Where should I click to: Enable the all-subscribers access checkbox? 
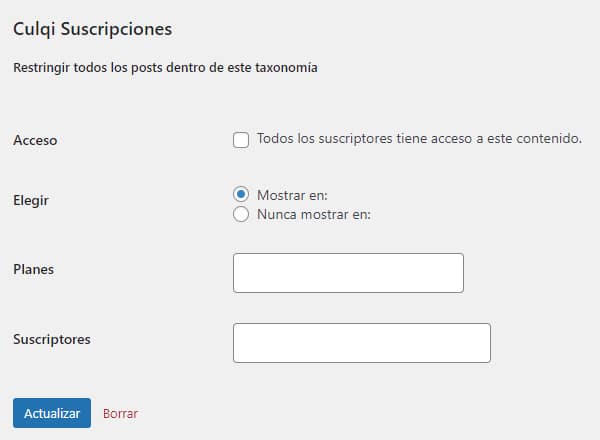point(241,140)
